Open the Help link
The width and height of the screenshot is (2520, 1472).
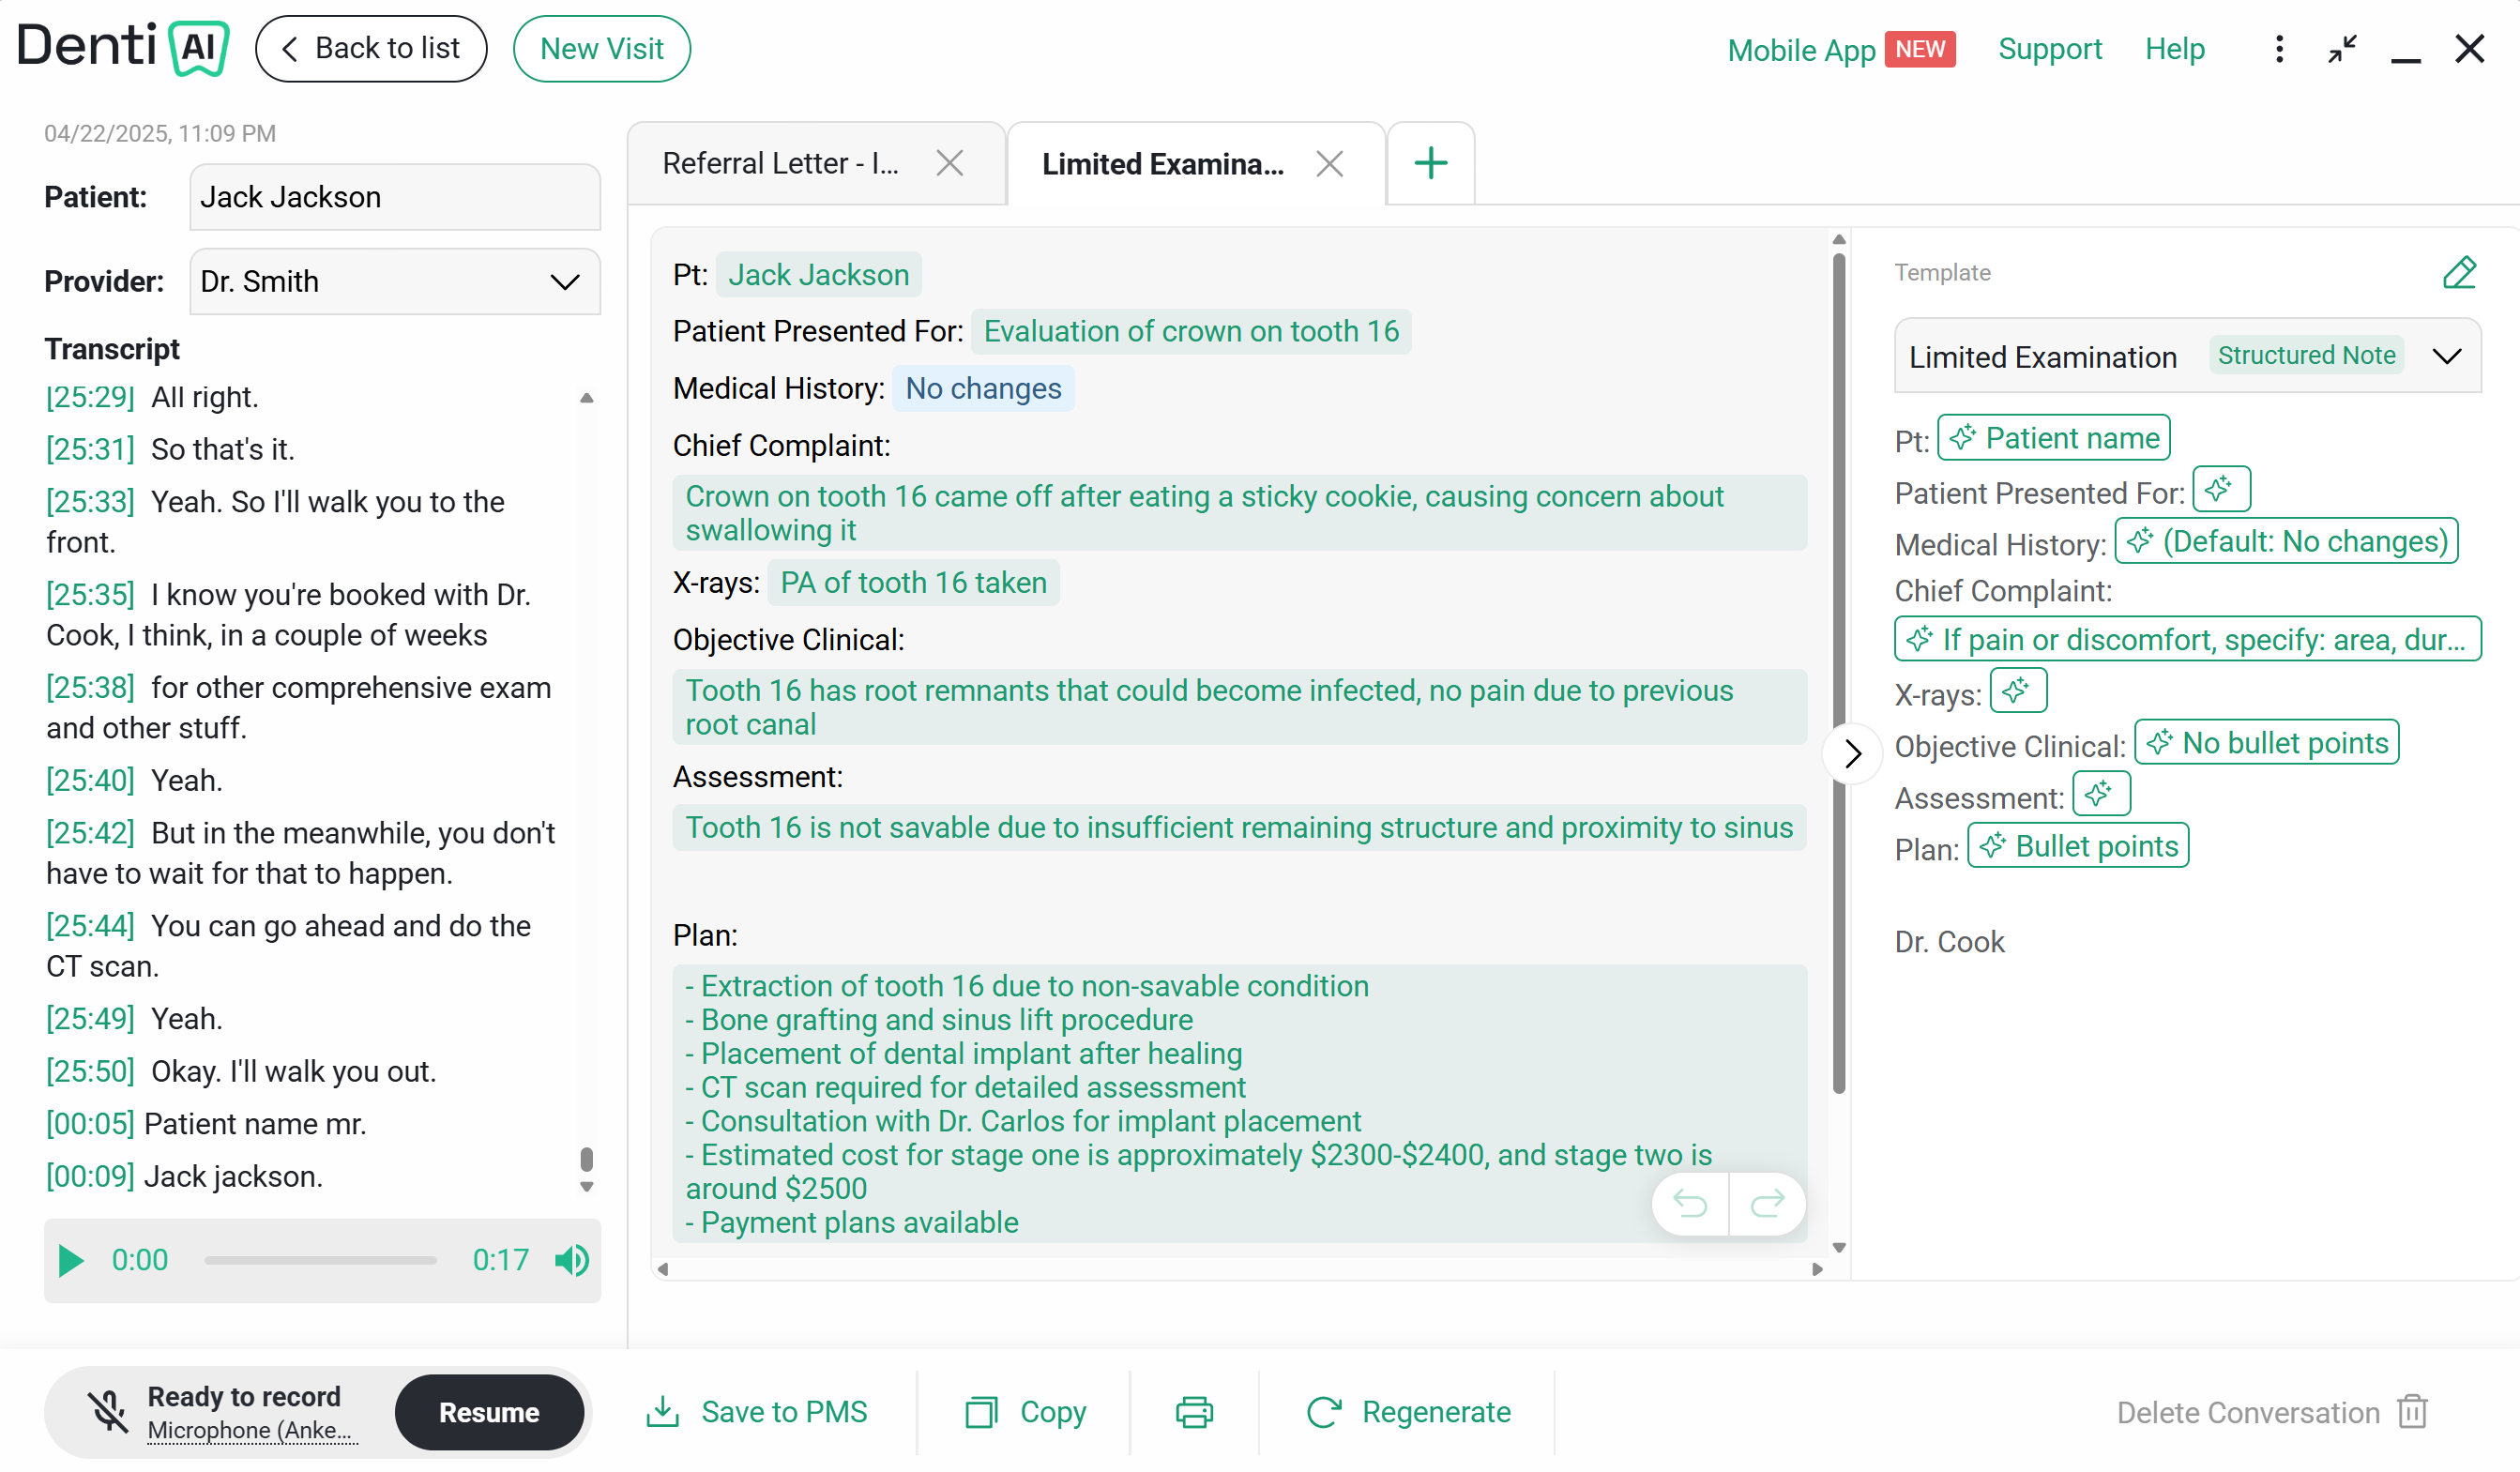tap(2174, 49)
